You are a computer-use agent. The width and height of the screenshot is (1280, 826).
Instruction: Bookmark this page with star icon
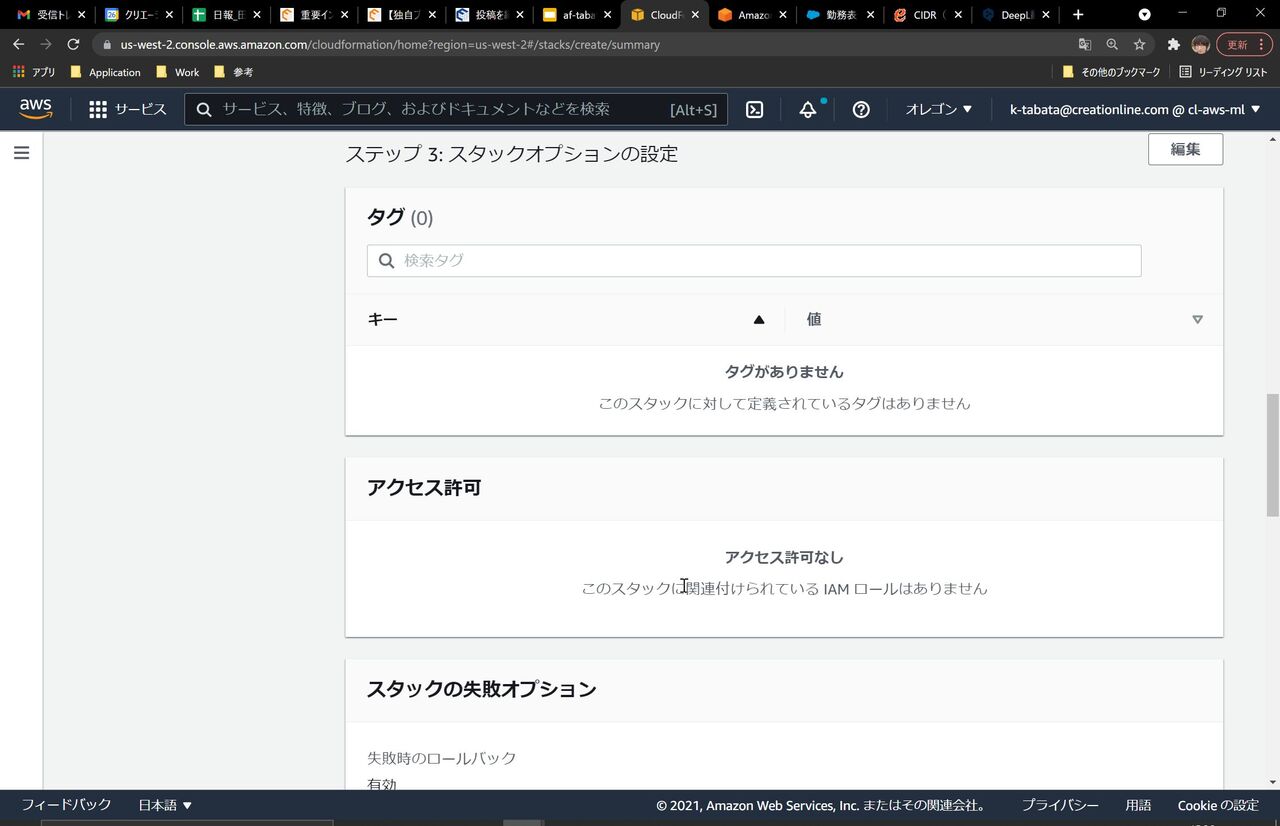tap(1139, 45)
